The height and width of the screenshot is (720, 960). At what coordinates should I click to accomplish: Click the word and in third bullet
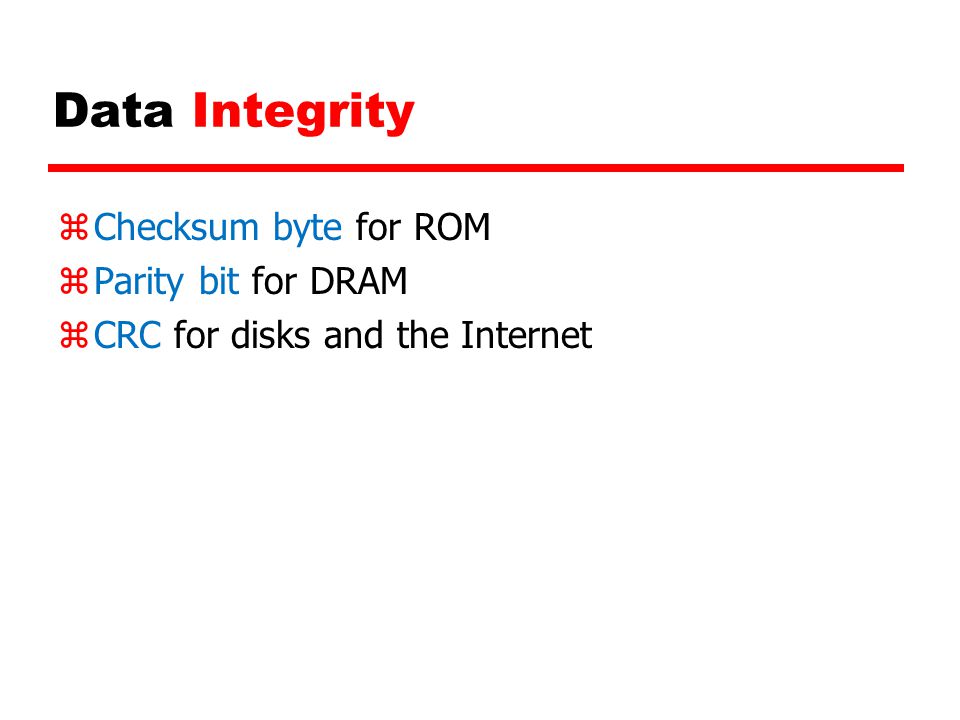point(353,335)
